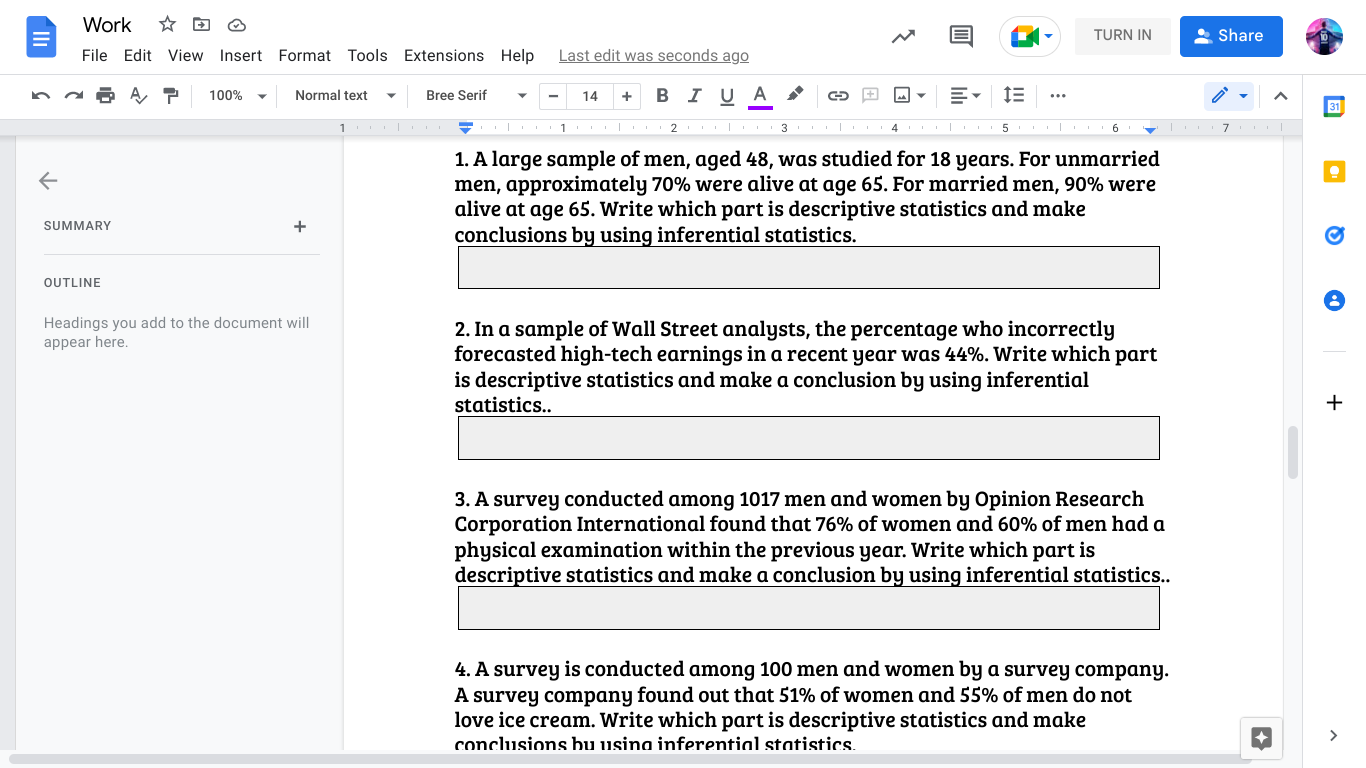Open the Format menu
1366x768 pixels.
coord(304,55)
